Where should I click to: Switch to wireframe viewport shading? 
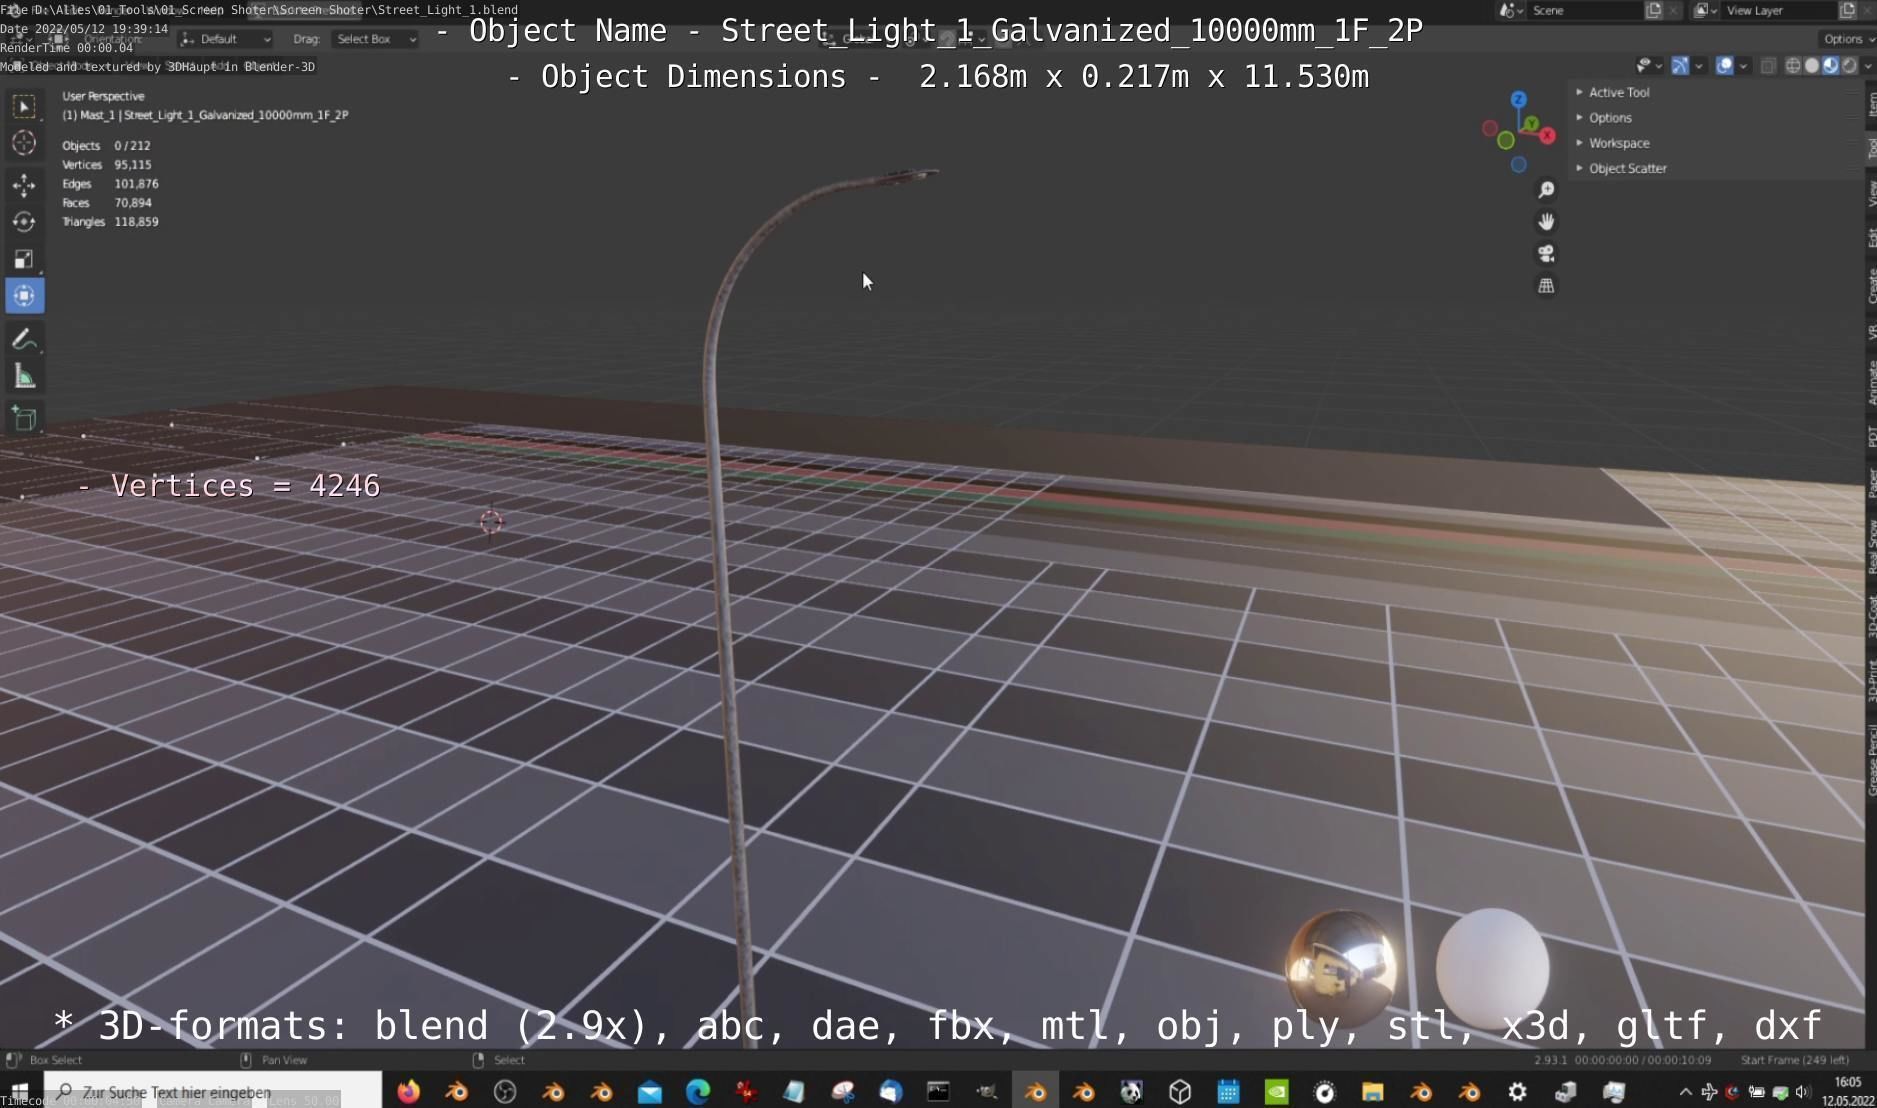pyautogui.click(x=1793, y=66)
